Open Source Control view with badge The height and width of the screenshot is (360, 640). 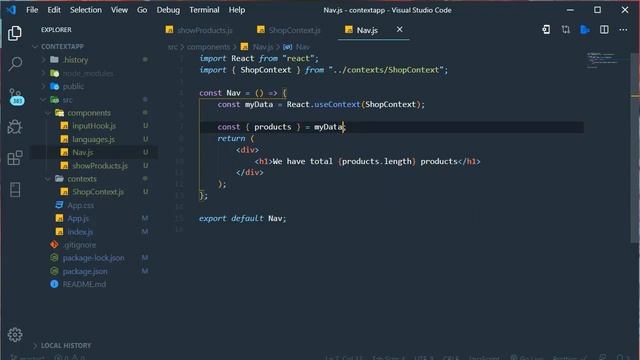(x=16, y=96)
